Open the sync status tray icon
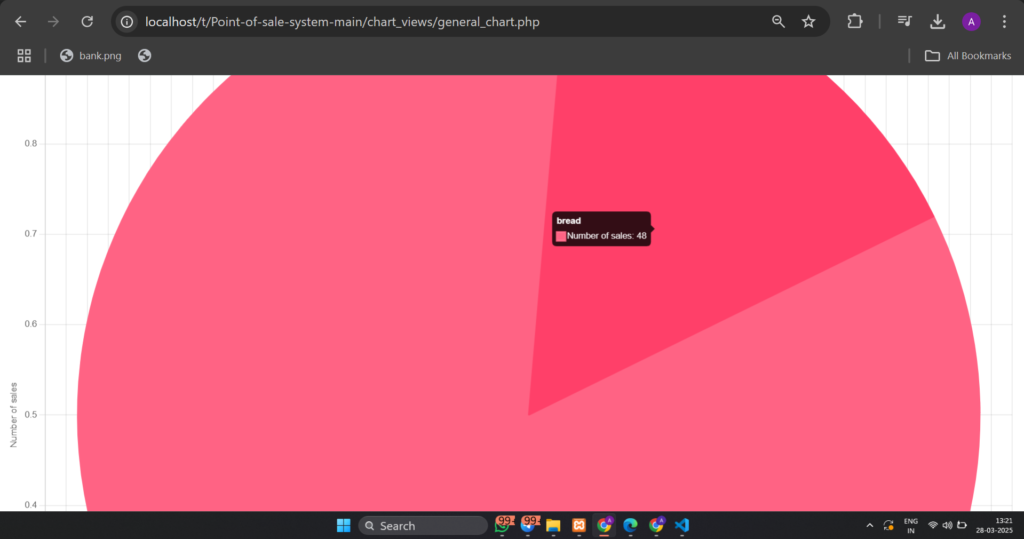 889,525
